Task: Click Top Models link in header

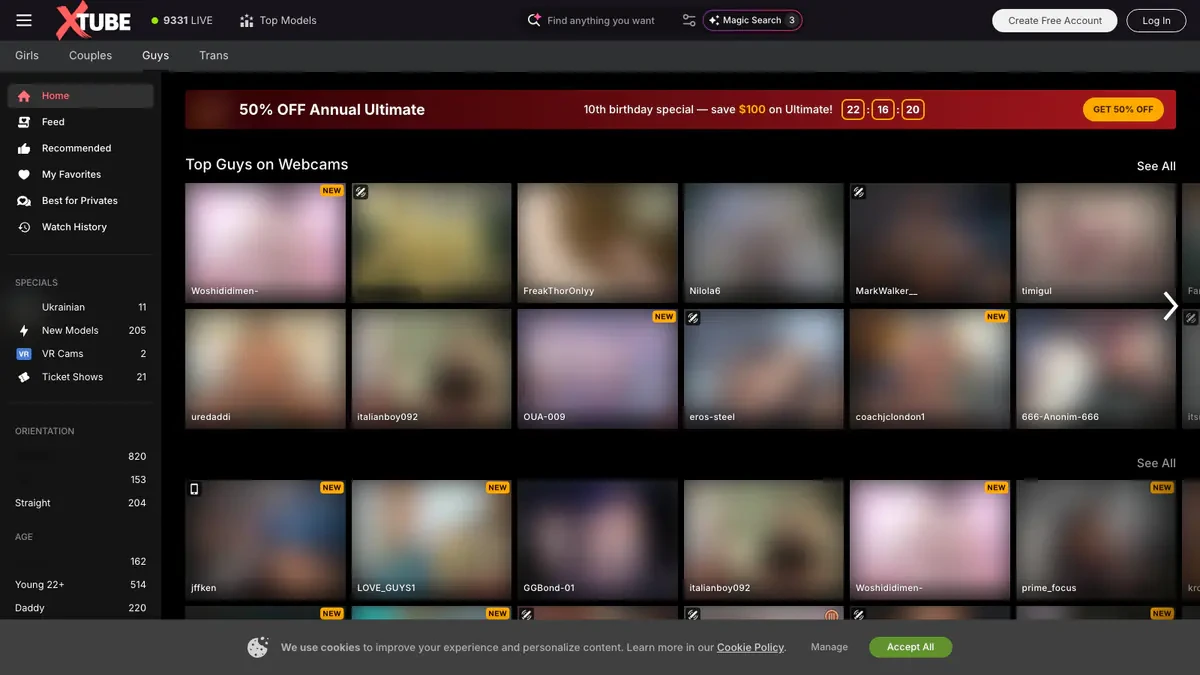Action: tap(278, 20)
